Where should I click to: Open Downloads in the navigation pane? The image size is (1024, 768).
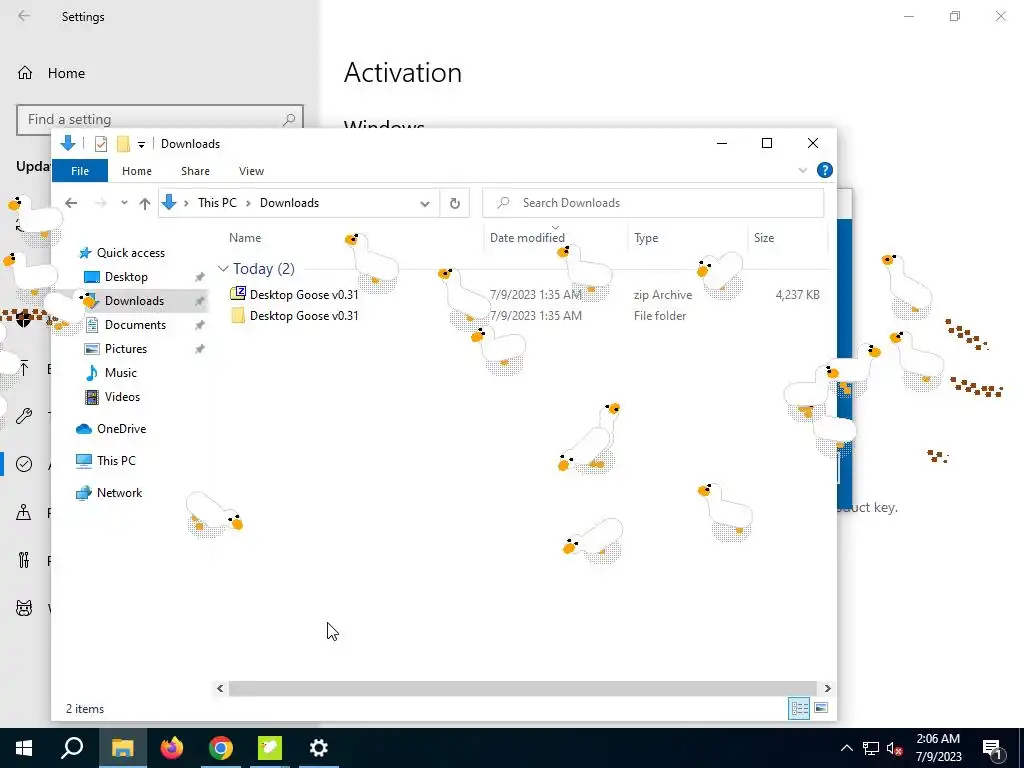pyautogui.click(x=135, y=301)
